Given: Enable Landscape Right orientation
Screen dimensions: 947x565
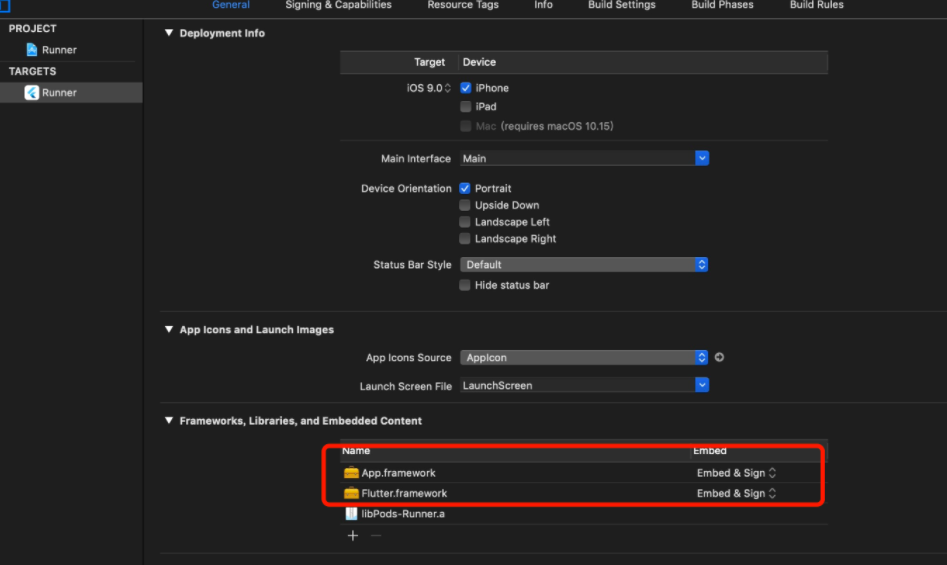Looking at the screenshot, I should pos(465,238).
